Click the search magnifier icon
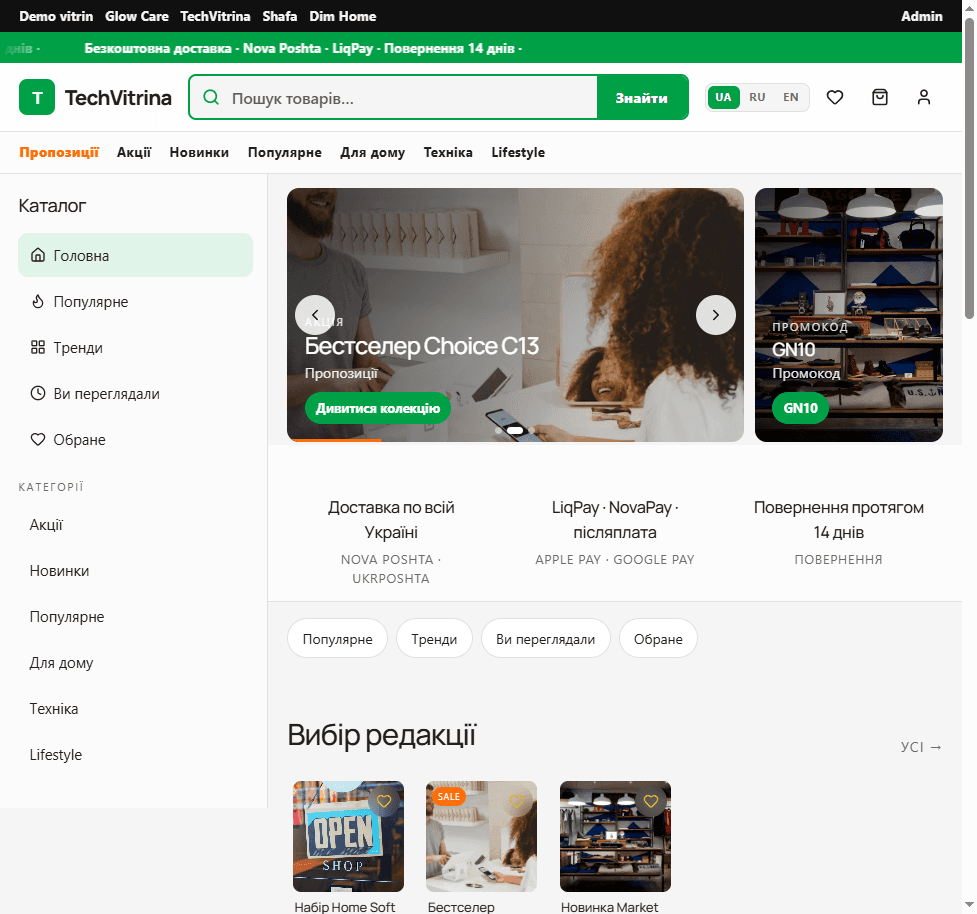The width and height of the screenshot is (977, 914). [211, 97]
